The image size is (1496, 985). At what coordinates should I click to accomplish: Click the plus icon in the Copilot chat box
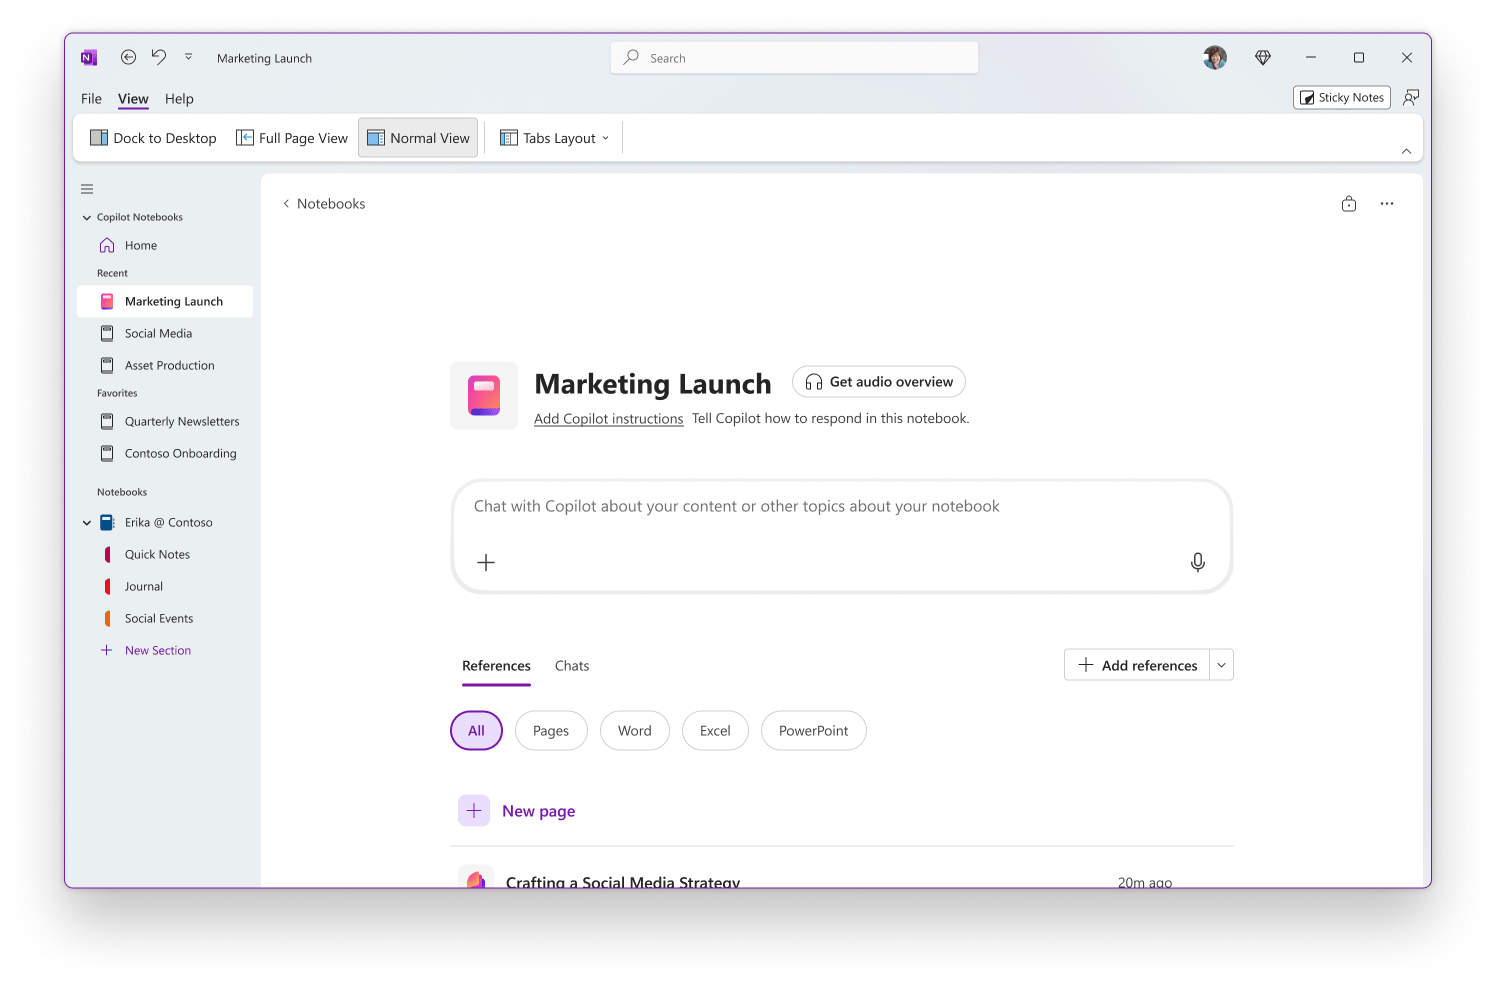486,563
